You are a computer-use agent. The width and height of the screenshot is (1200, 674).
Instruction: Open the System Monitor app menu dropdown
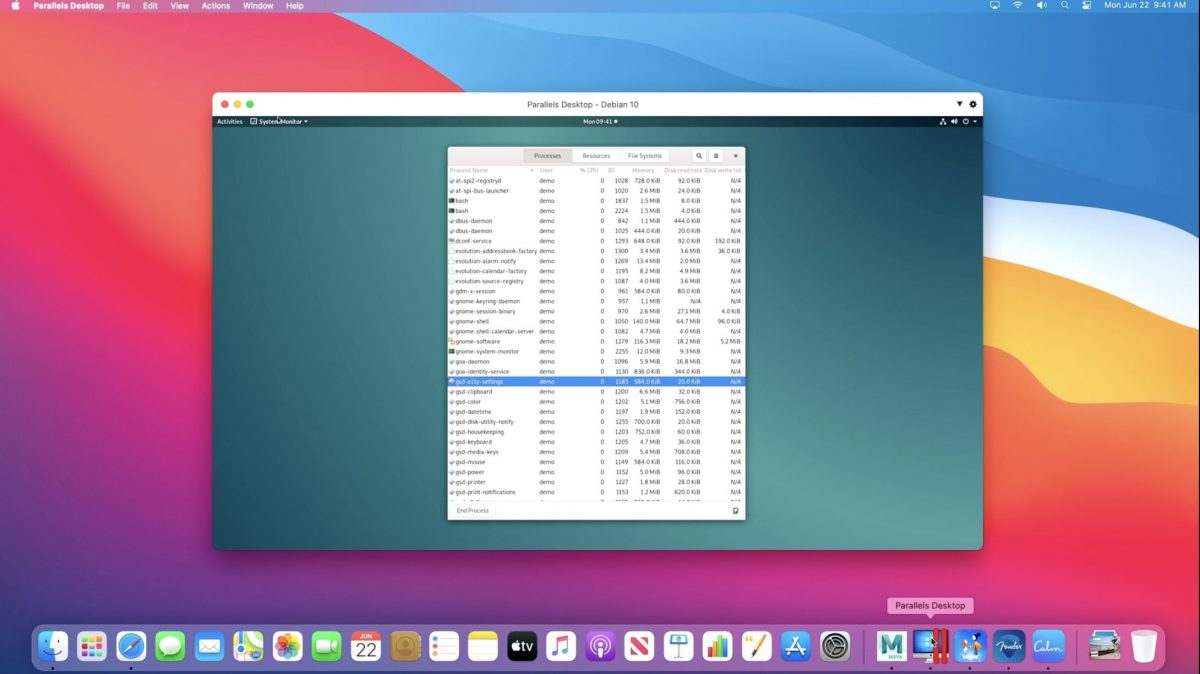(280, 122)
